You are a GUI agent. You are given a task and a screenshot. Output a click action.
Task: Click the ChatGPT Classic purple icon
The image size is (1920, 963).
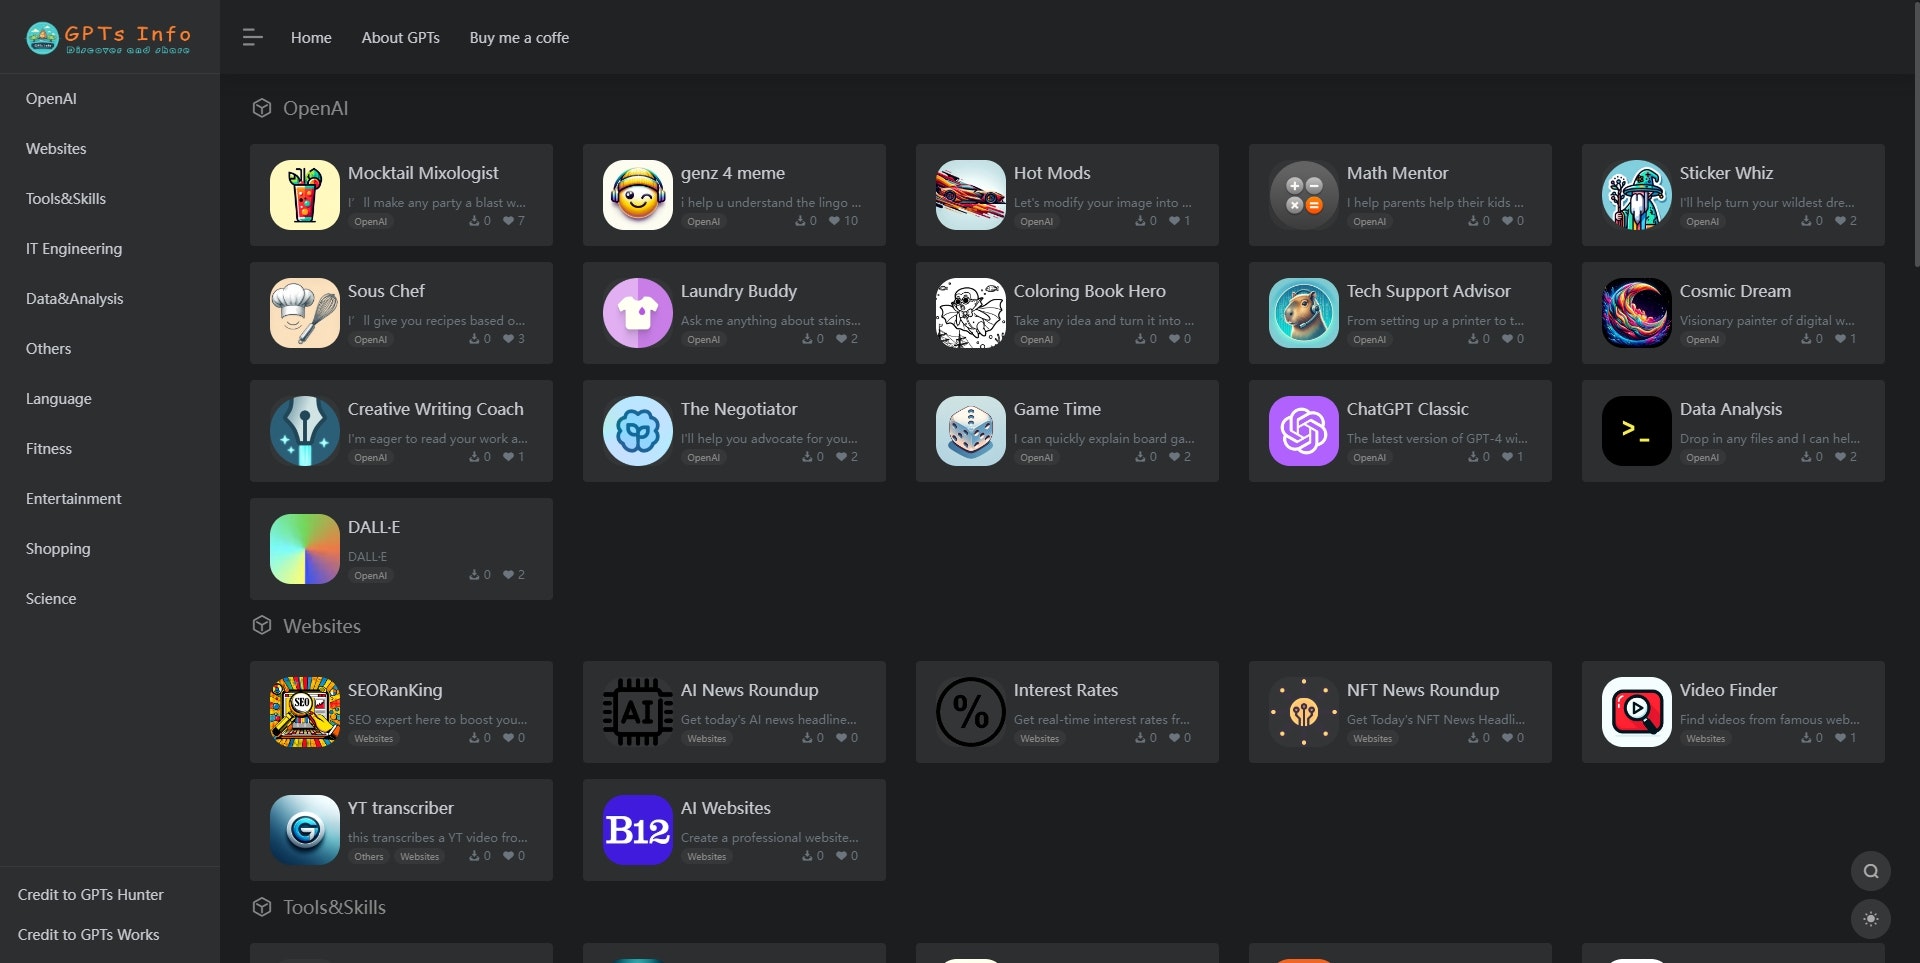[1304, 431]
